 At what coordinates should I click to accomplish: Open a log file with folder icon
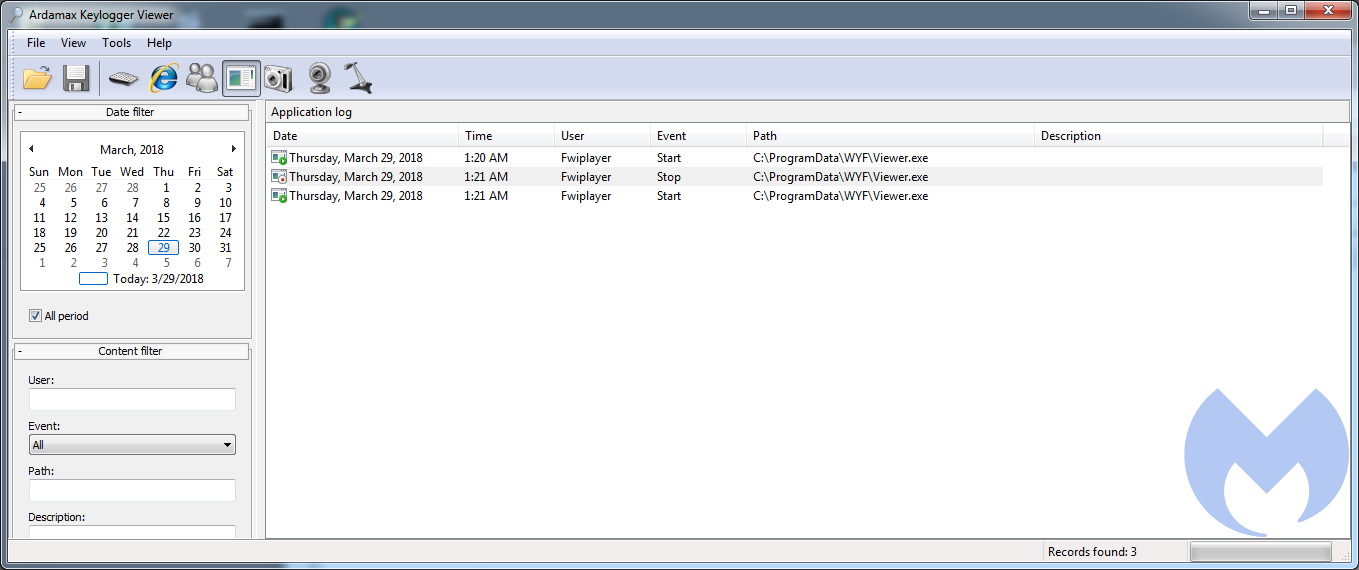(x=38, y=78)
